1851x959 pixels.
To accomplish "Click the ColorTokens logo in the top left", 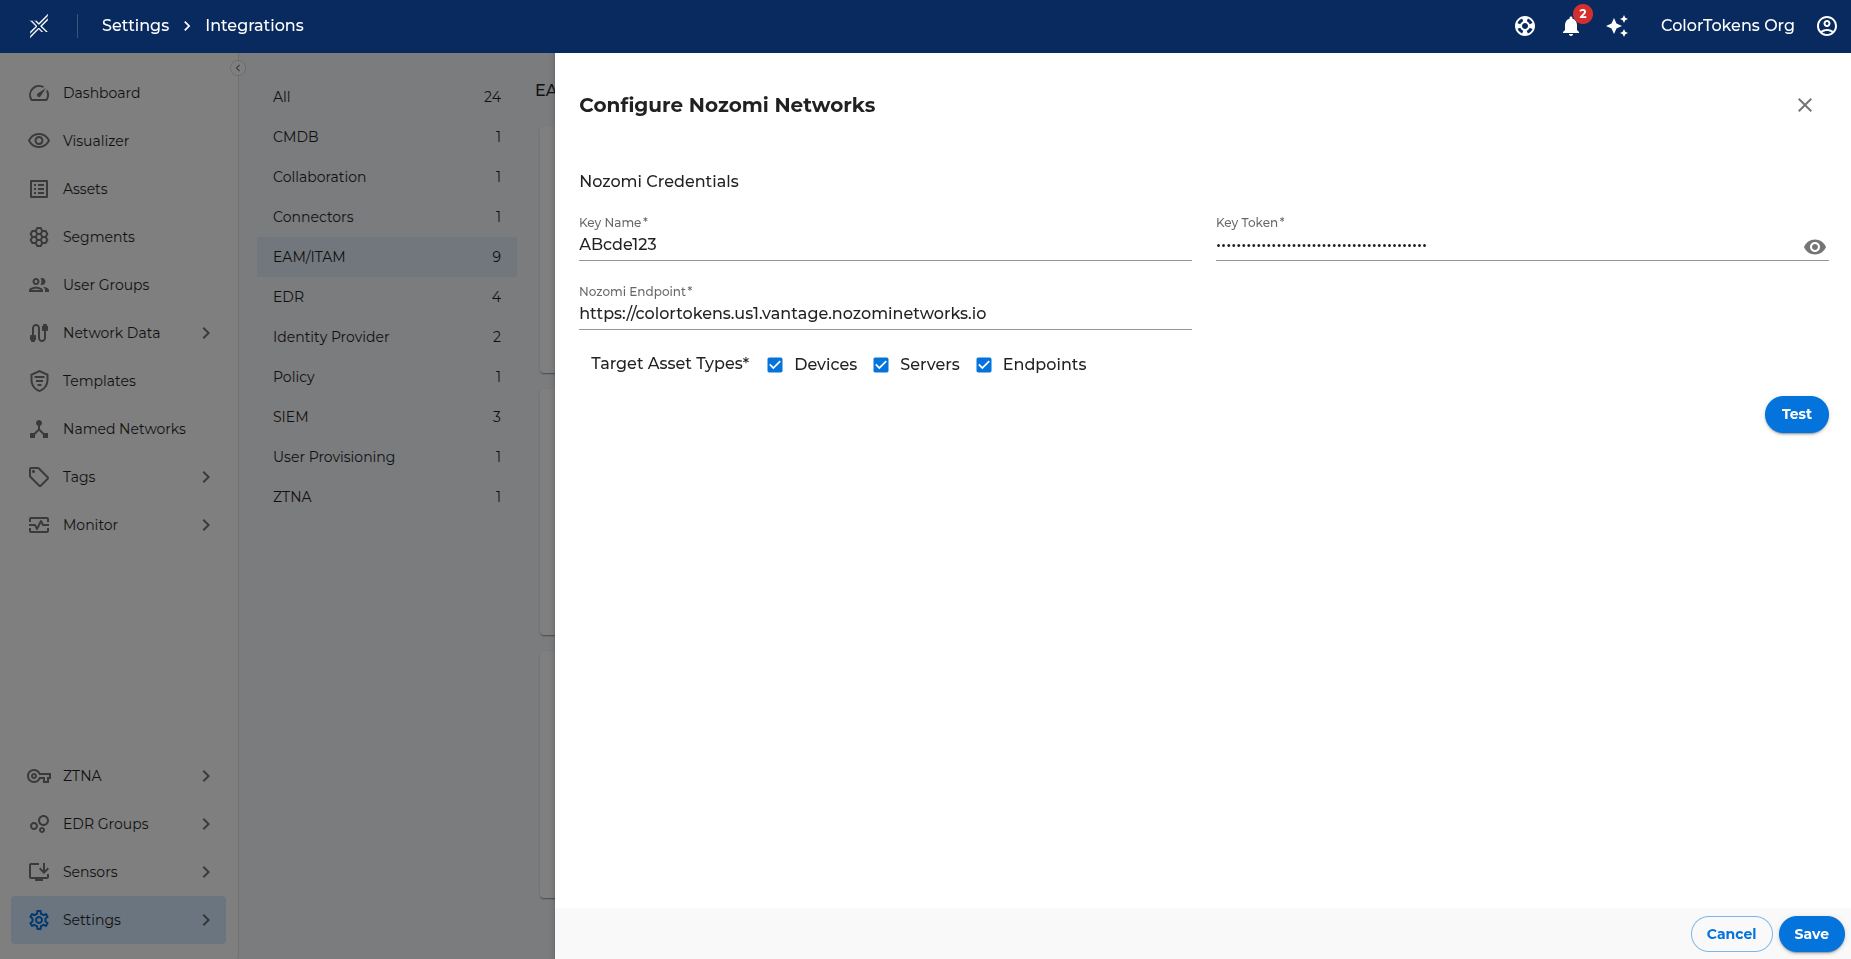I will tap(39, 25).
